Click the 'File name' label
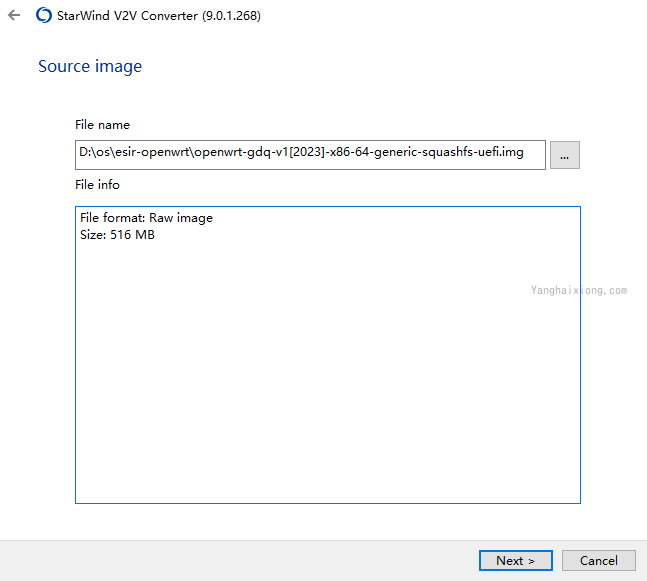This screenshot has width=647, height=581. pyautogui.click(x=102, y=125)
